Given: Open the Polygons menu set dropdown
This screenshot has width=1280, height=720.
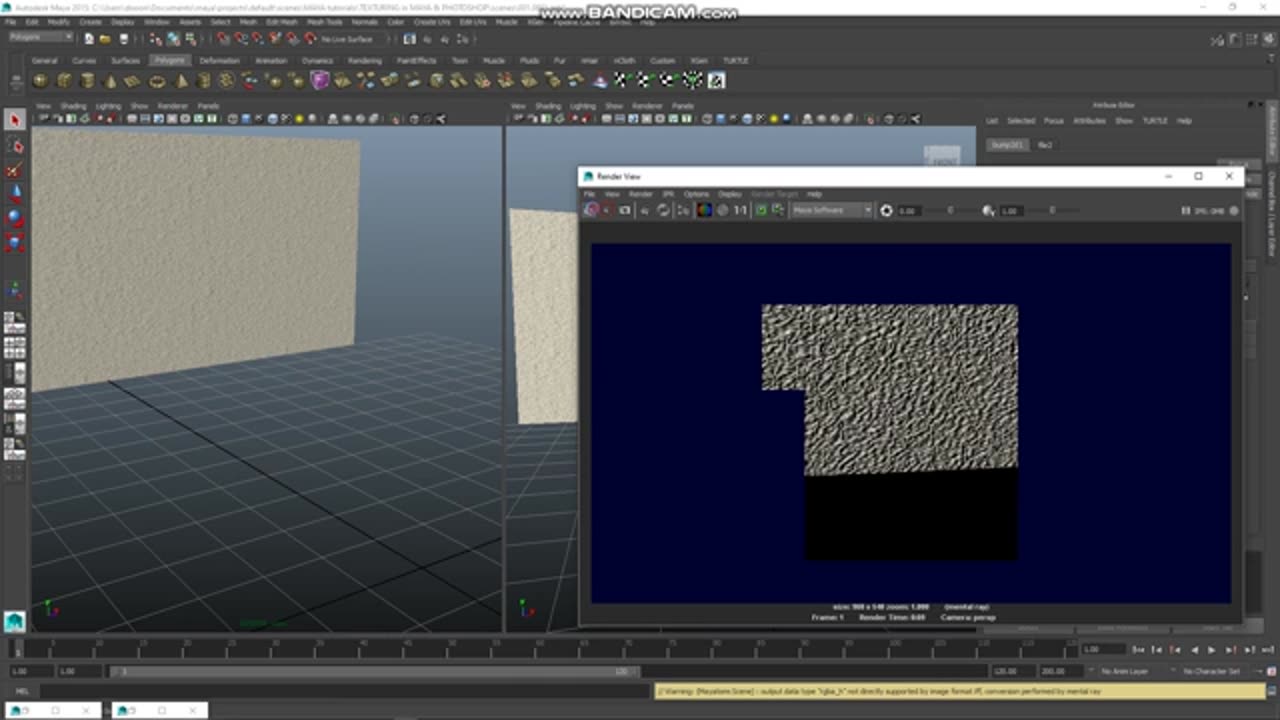Looking at the screenshot, I should click(40, 38).
